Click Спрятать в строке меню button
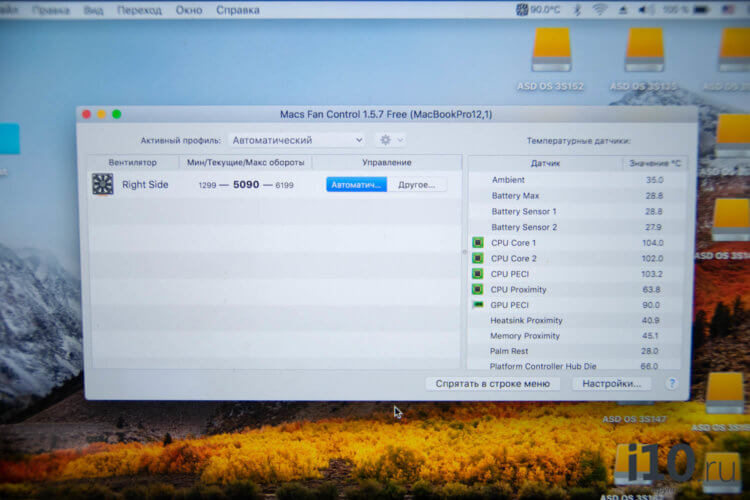The width and height of the screenshot is (750, 500). tap(493, 384)
